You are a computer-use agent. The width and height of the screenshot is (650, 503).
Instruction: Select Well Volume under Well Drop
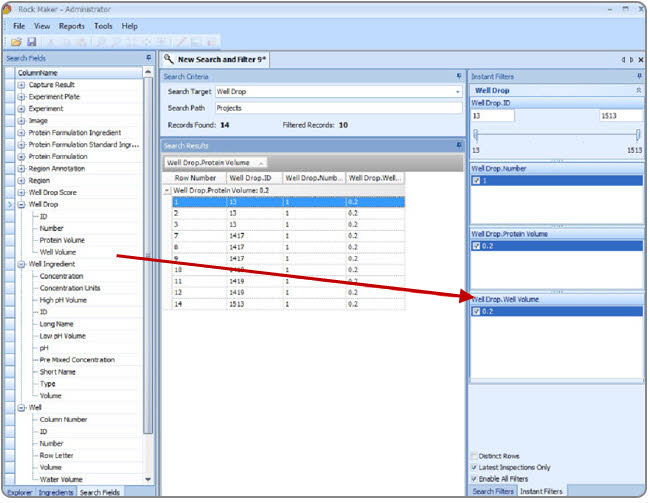pos(58,252)
